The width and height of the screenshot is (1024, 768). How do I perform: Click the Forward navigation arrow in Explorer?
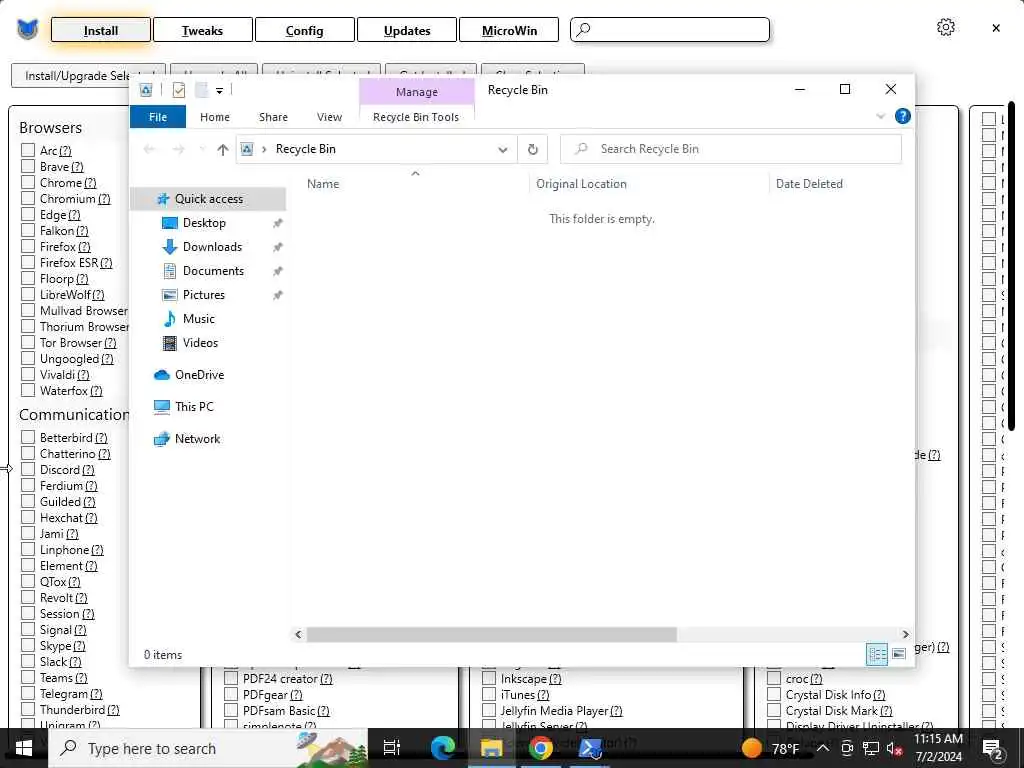178,150
